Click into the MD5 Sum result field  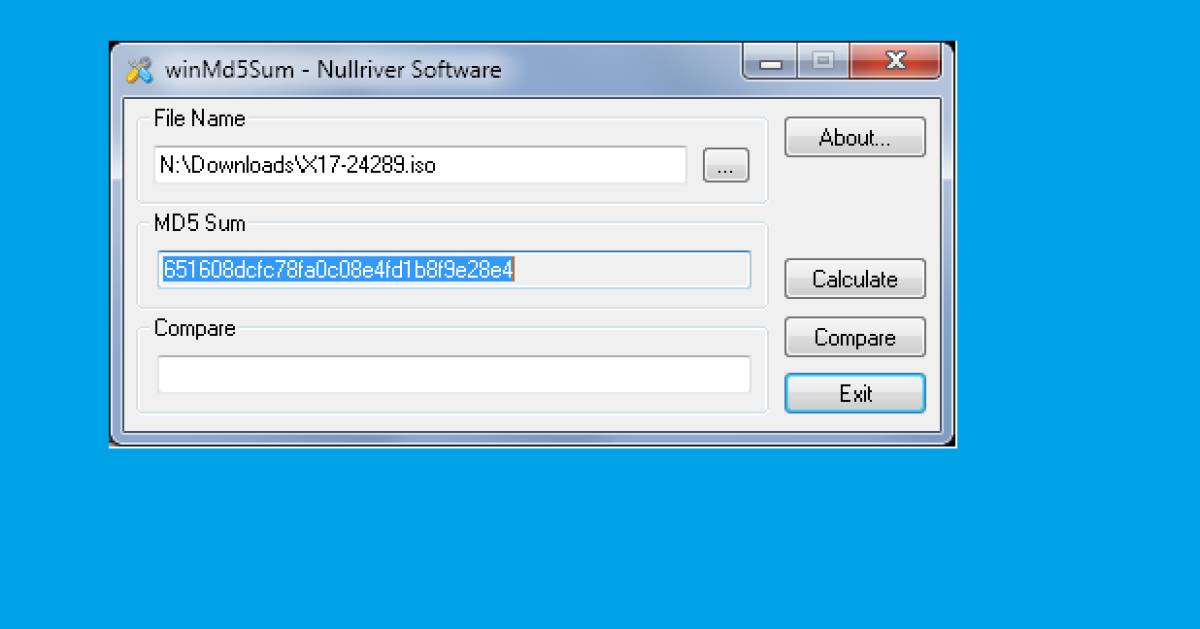pos(454,270)
